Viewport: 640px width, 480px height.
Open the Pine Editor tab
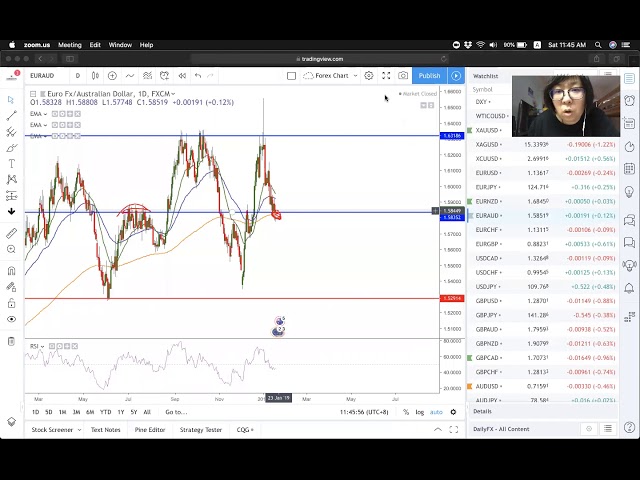(x=149, y=430)
